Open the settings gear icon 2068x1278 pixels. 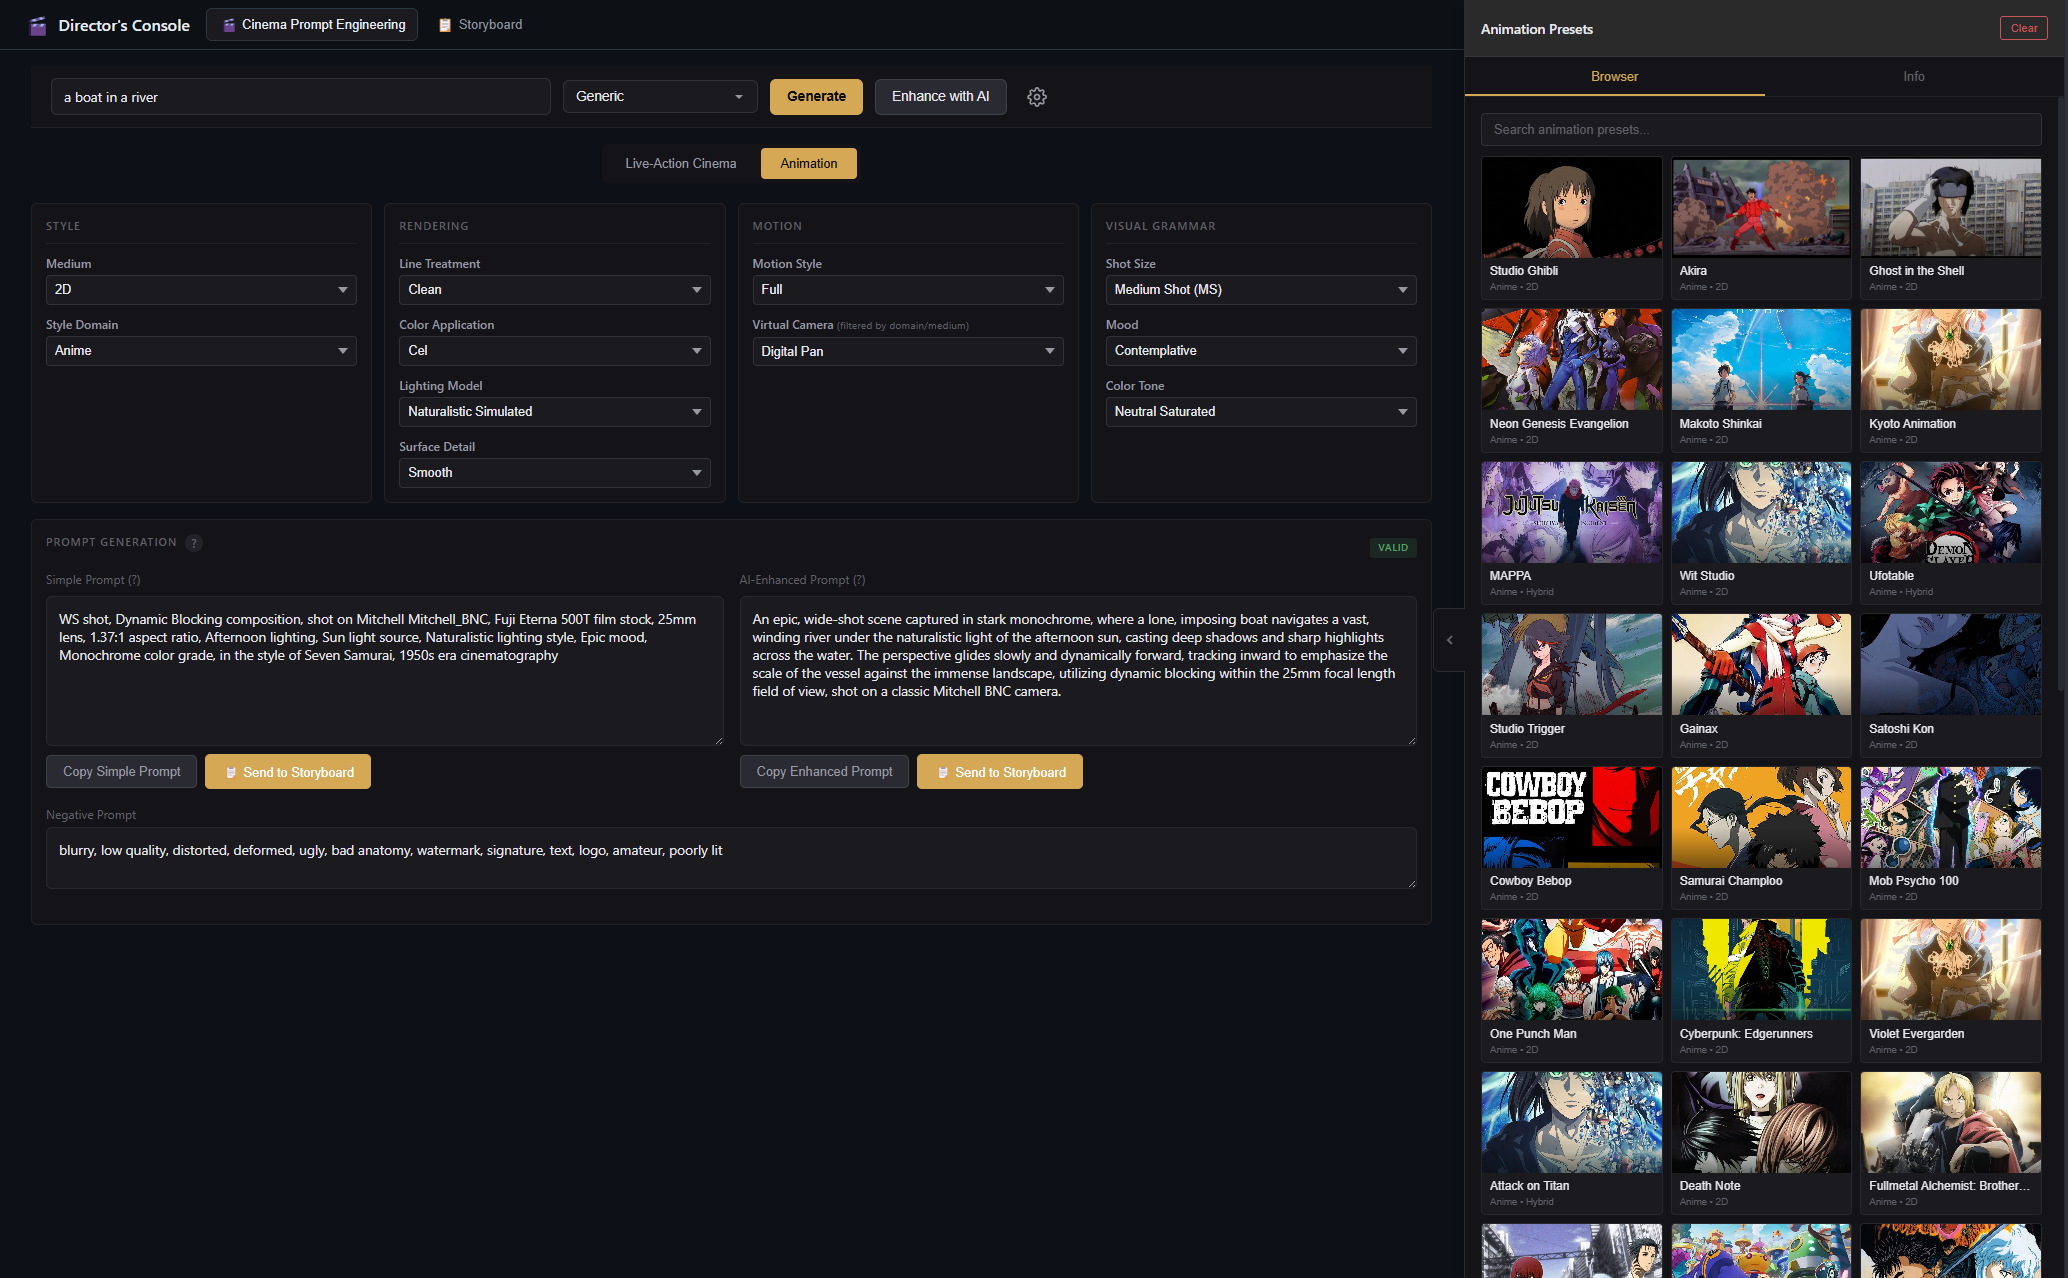1037,97
